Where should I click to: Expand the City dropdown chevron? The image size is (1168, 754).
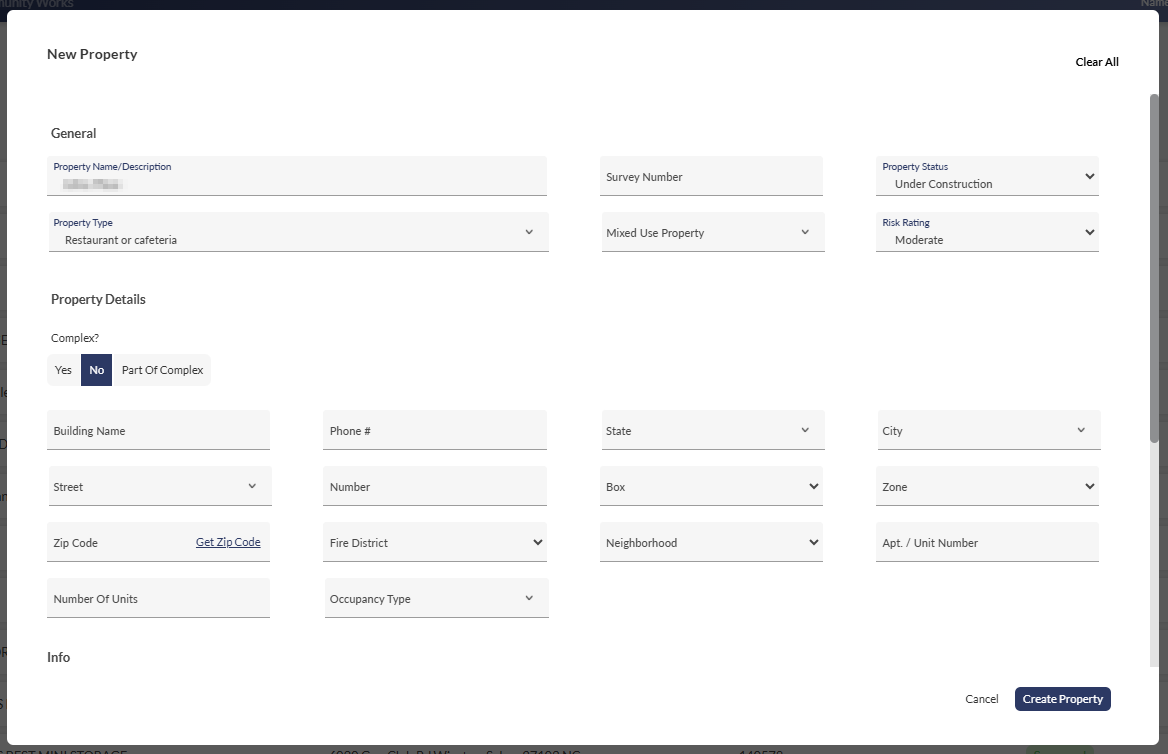coord(1081,431)
